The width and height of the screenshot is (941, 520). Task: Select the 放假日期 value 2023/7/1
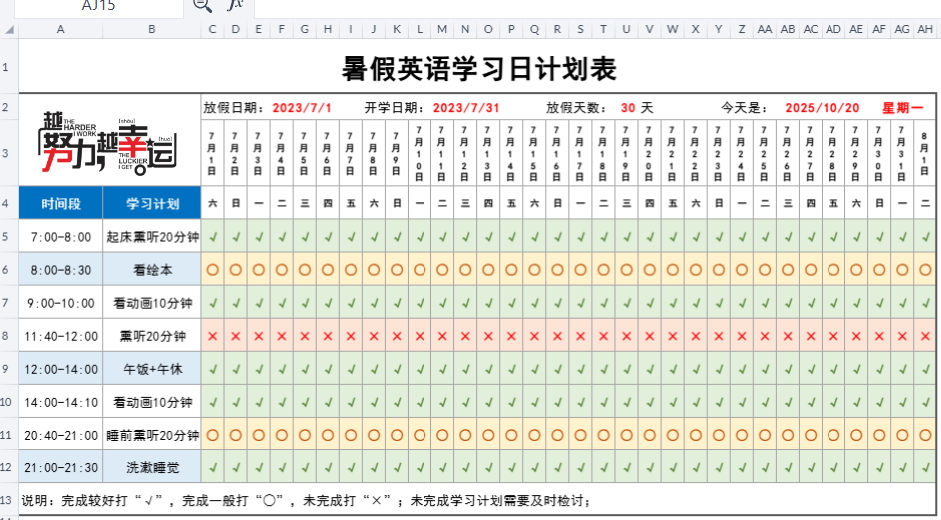pyautogui.click(x=302, y=108)
